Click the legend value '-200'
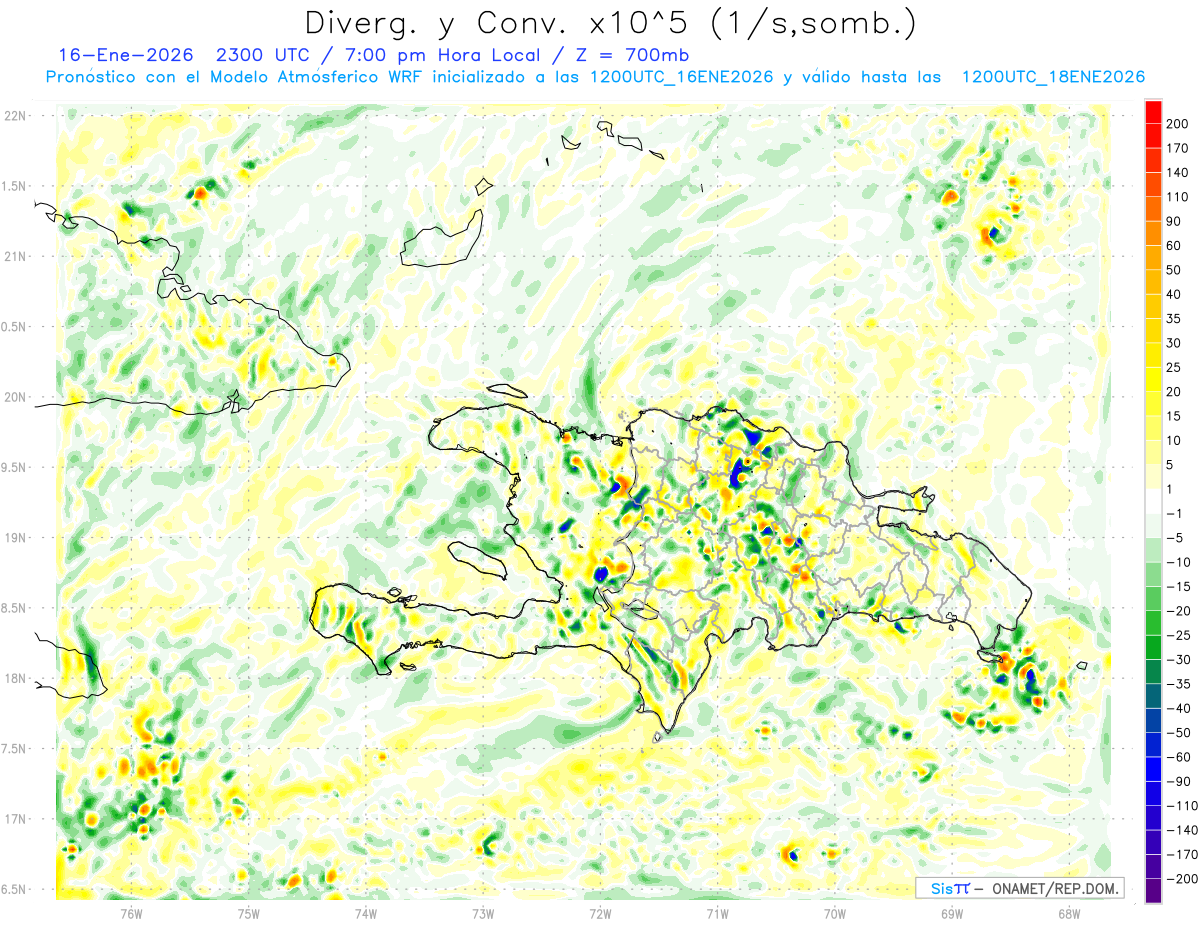The image size is (1200, 927). click(1181, 878)
